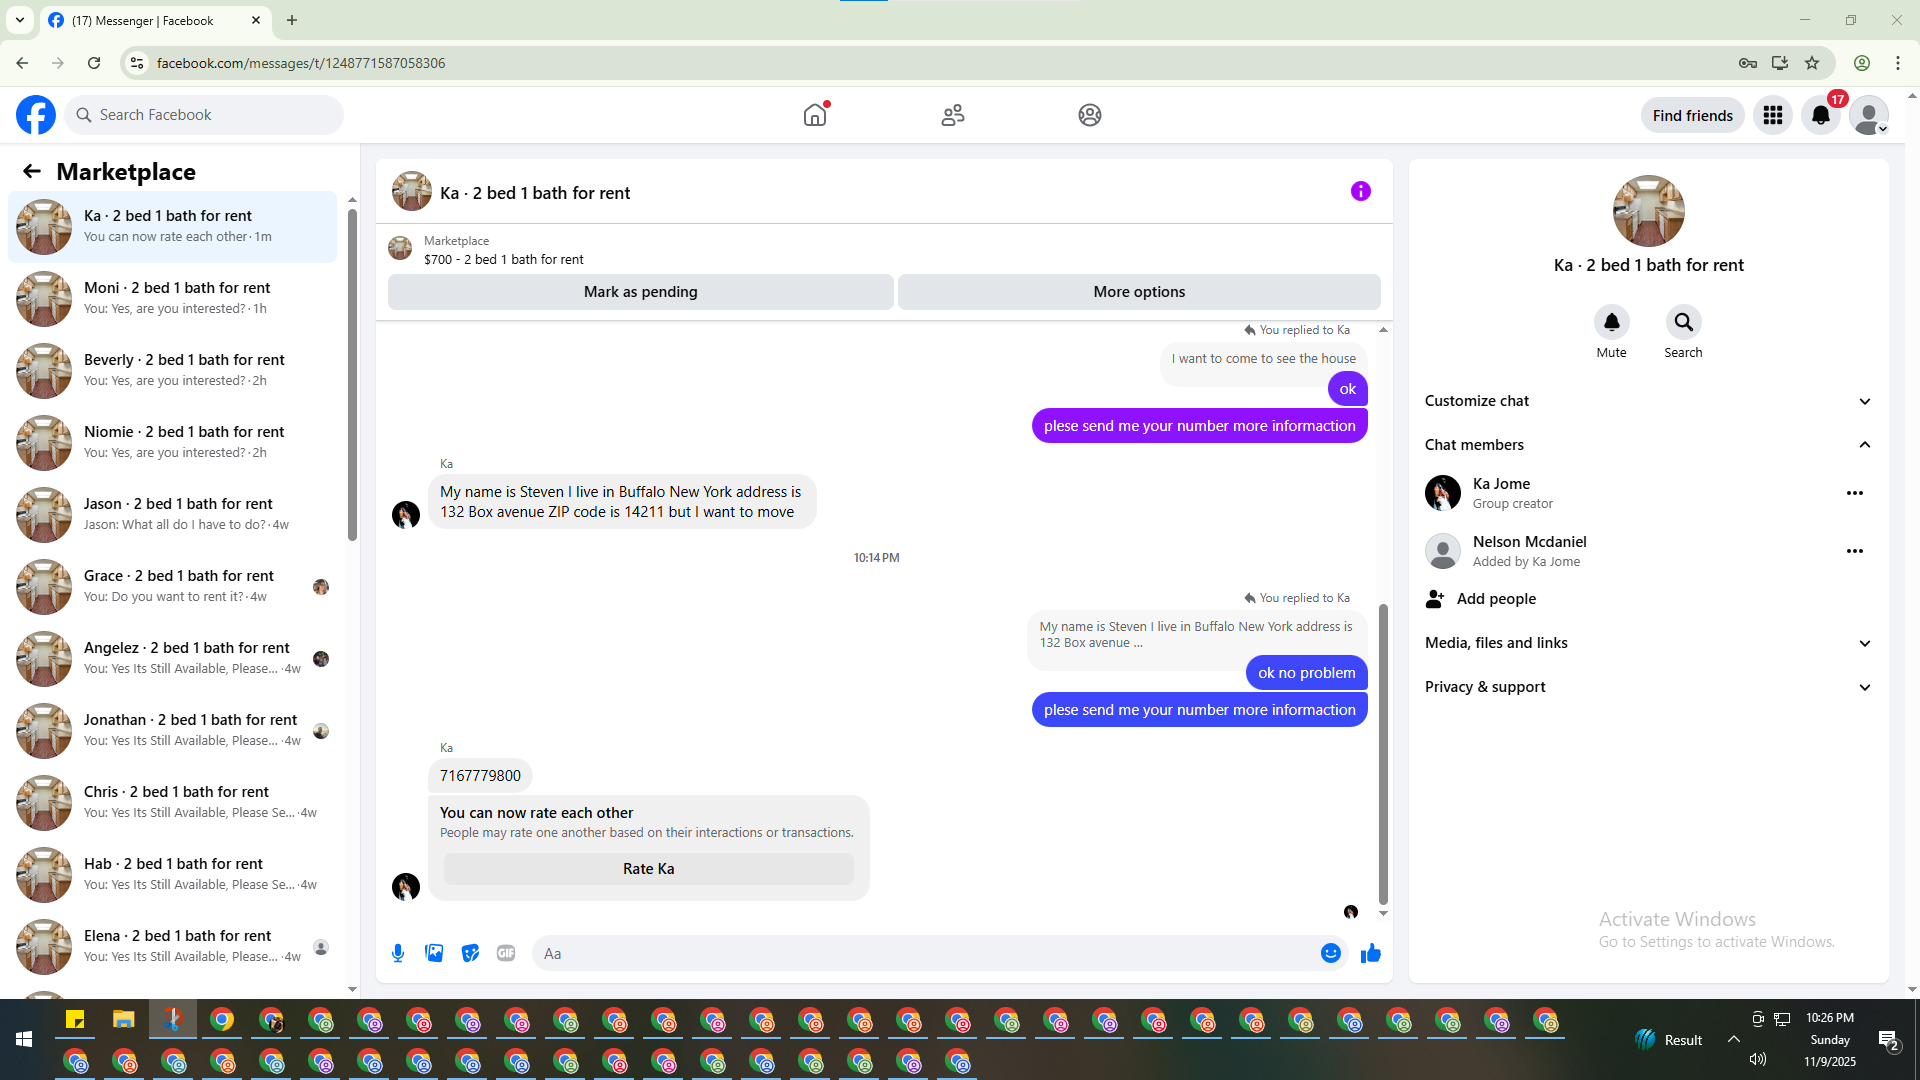Image resolution: width=1920 pixels, height=1080 pixels.
Task: Open the Hab 2 bed 1 bath chat
Action: click(173, 875)
